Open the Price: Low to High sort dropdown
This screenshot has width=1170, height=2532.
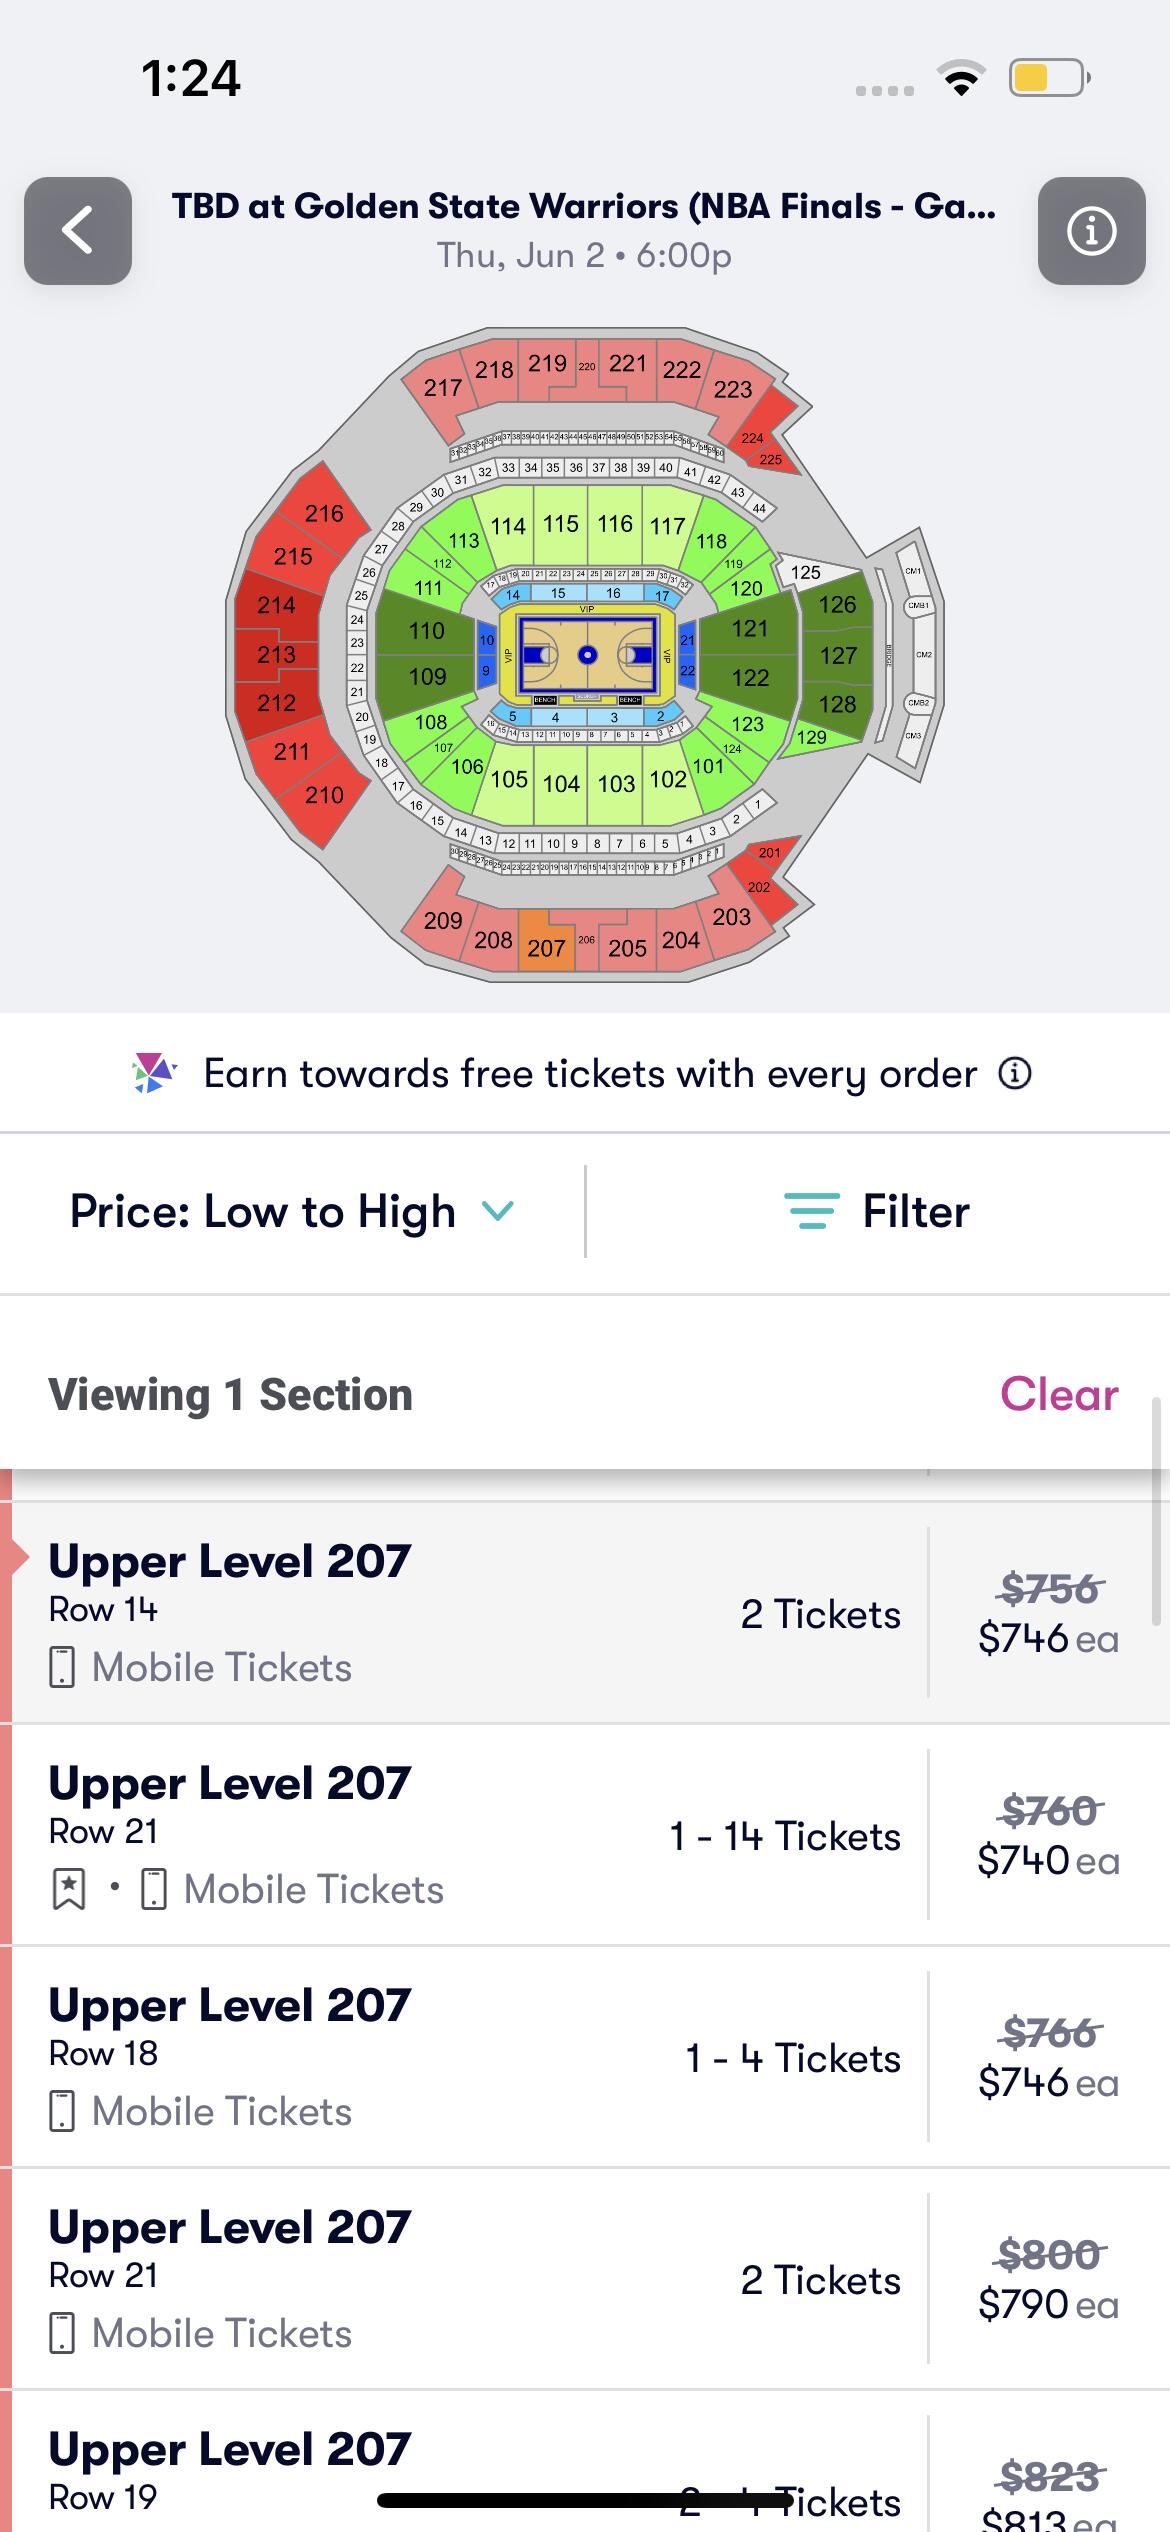(x=262, y=1211)
